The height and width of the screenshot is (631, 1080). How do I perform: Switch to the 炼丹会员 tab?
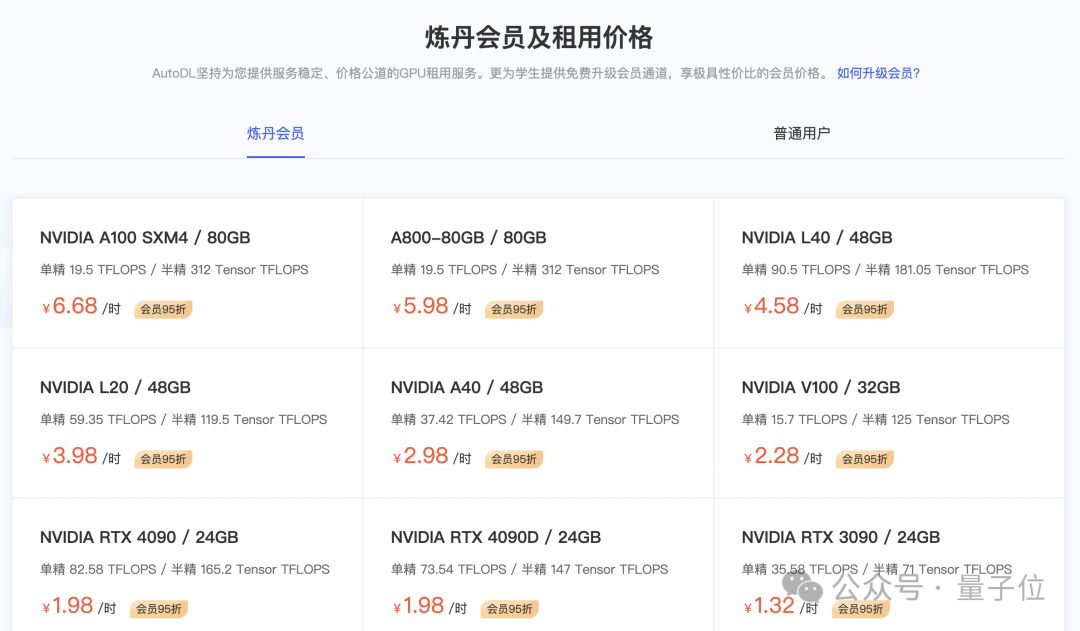coord(276,134)
